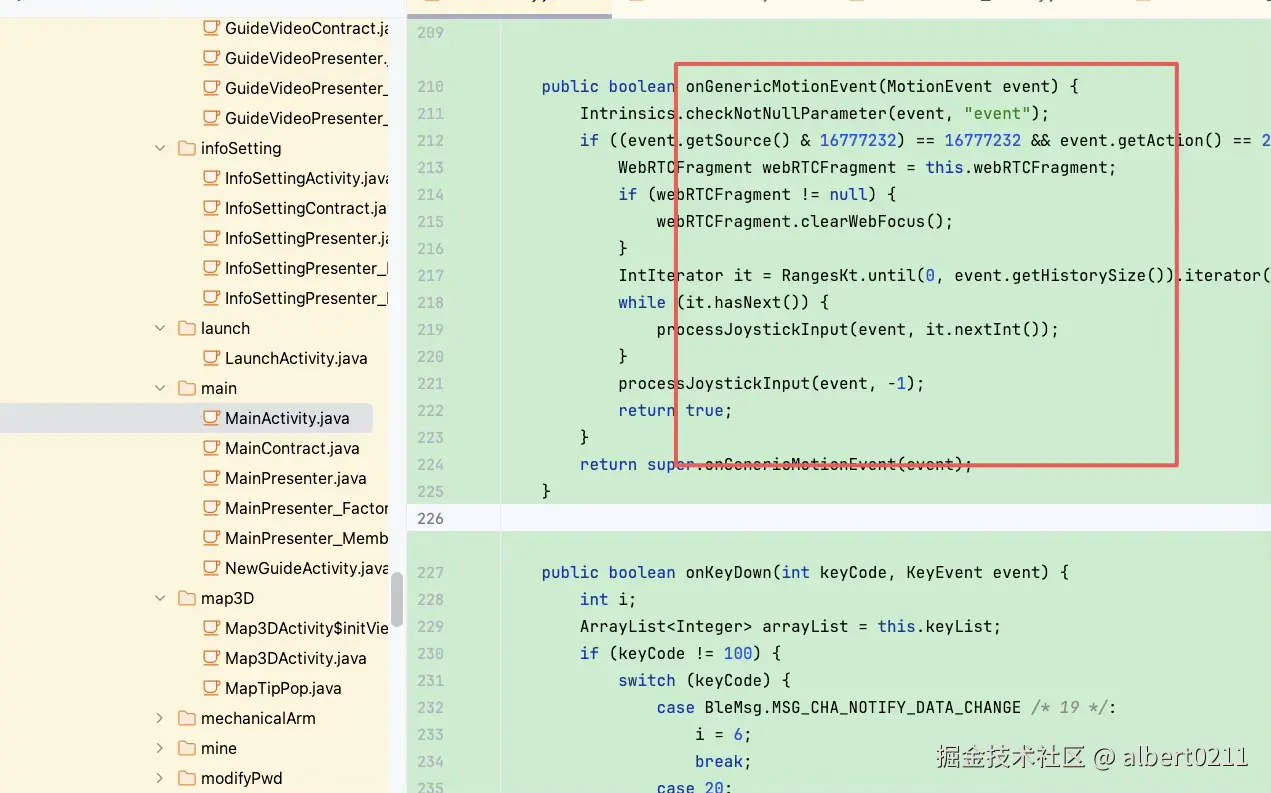Open GuideVideoPresenter. file without underscore
The height and width of the screenshot is (793, 1271).
click(x=306, y=58)
